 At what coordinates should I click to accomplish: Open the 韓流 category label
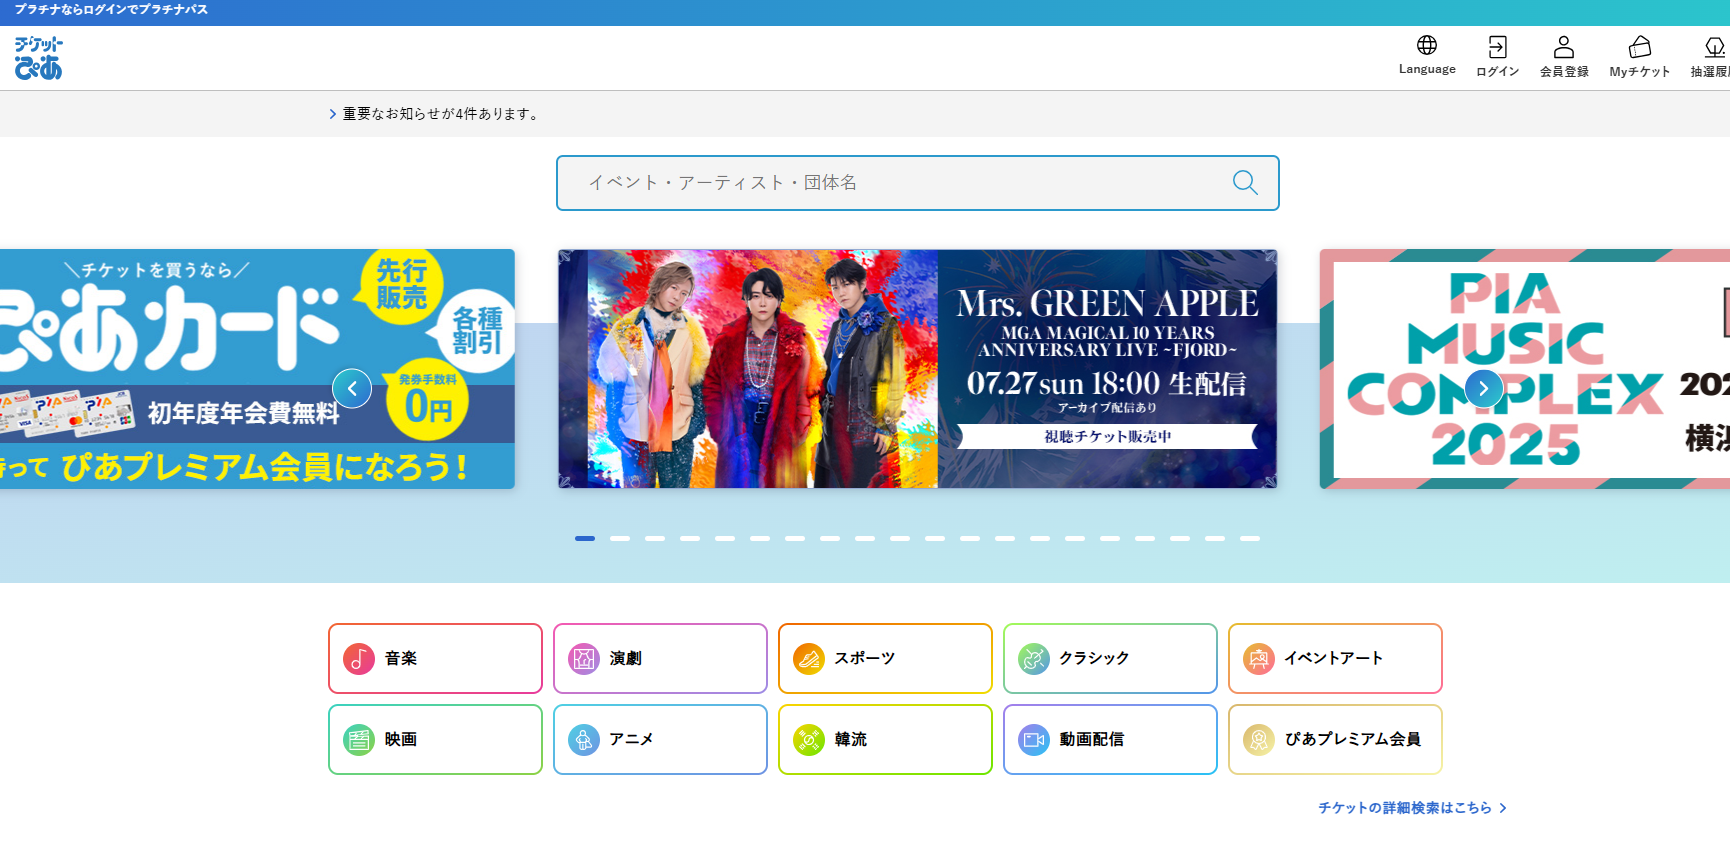tap(851, 739)
